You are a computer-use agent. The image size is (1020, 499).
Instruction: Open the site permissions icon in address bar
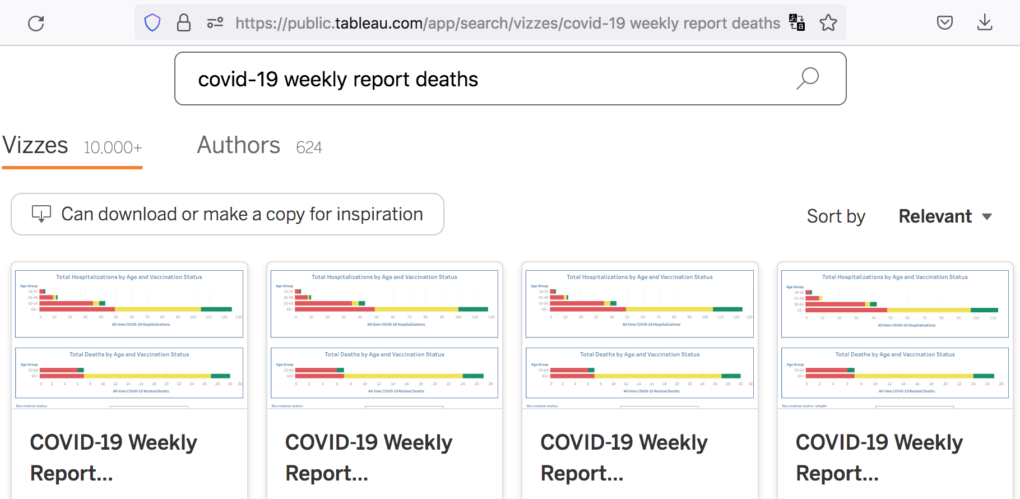[215, 22]
